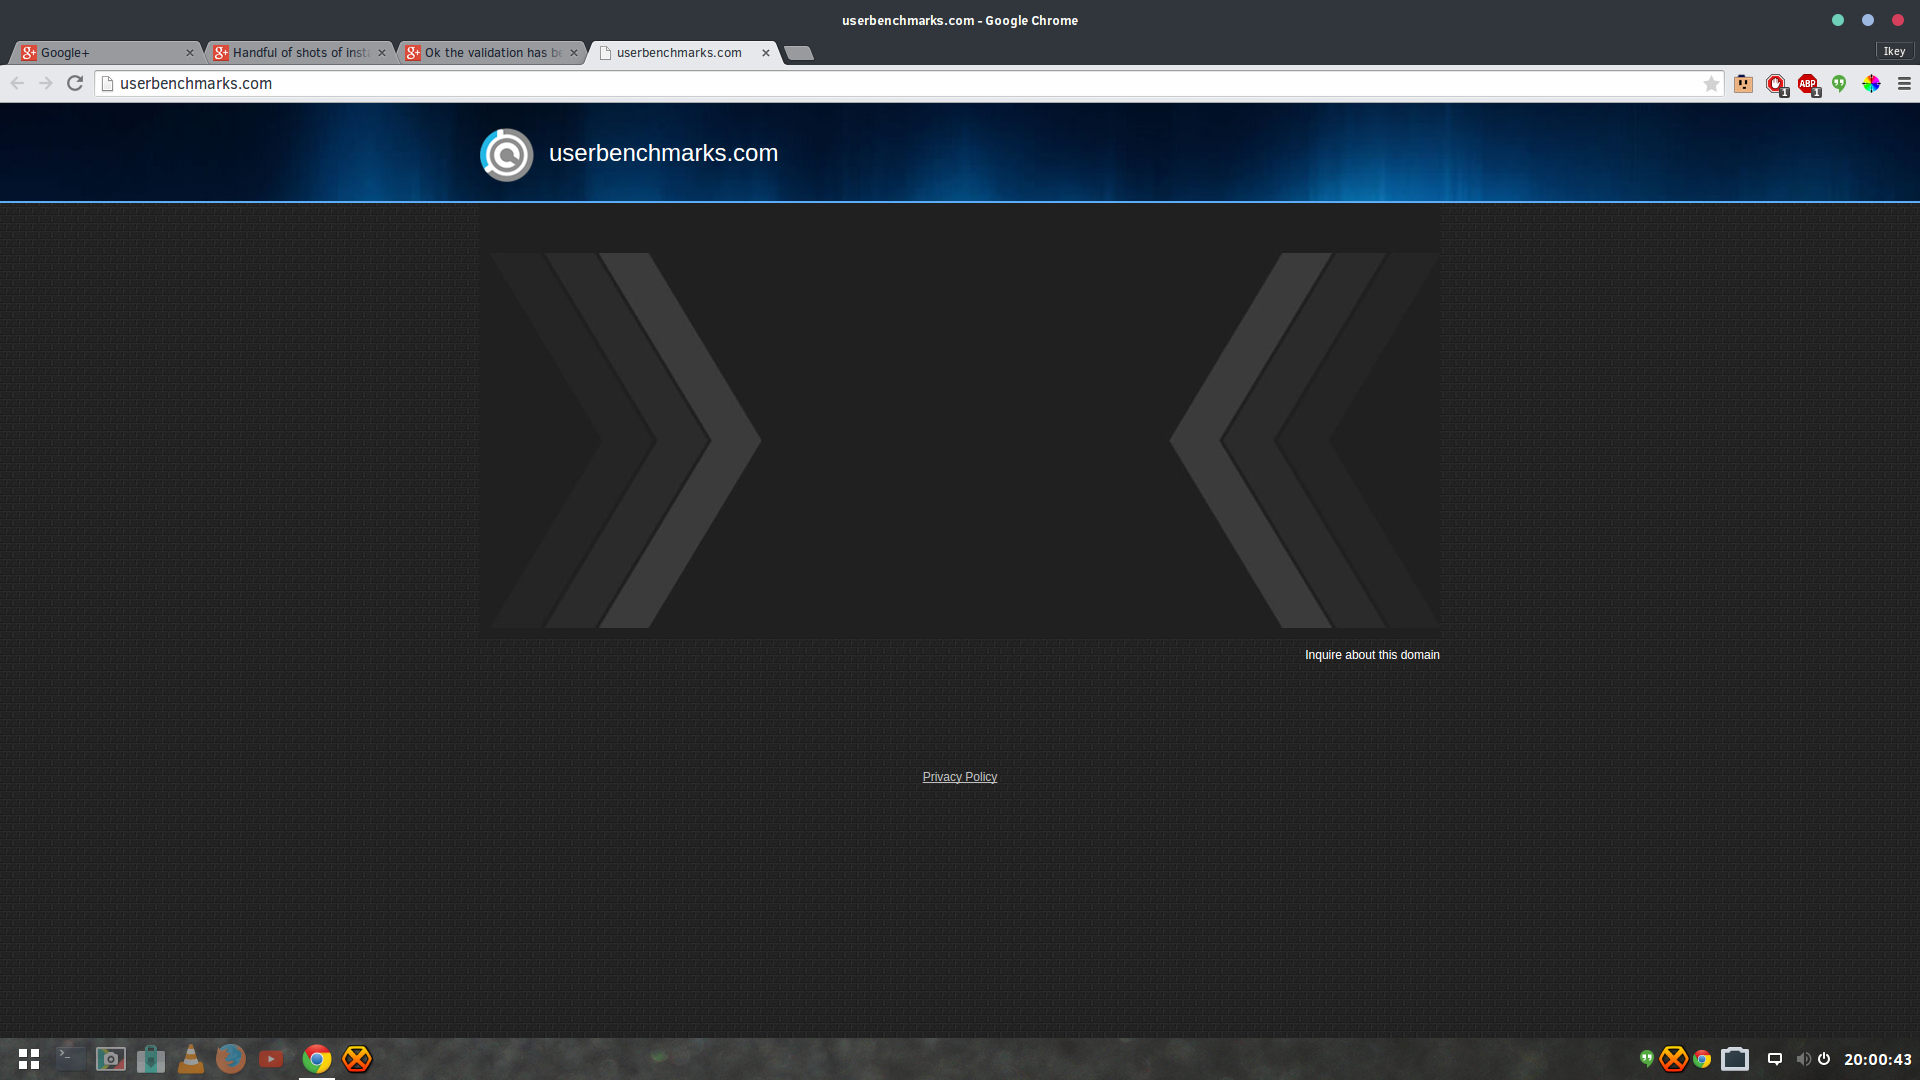Viewport: 1920px width, 1080px height.
Task: Go back with the browser back arrow
Action: click(x=17, y=84)
